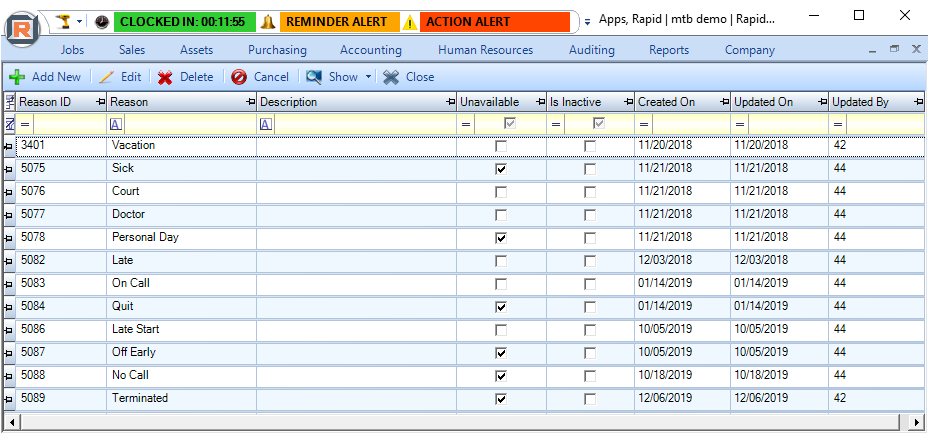Click the horizontal scrollbar right arrow
The height and width of the screenshot is (435, 929).
coord(916,422)
